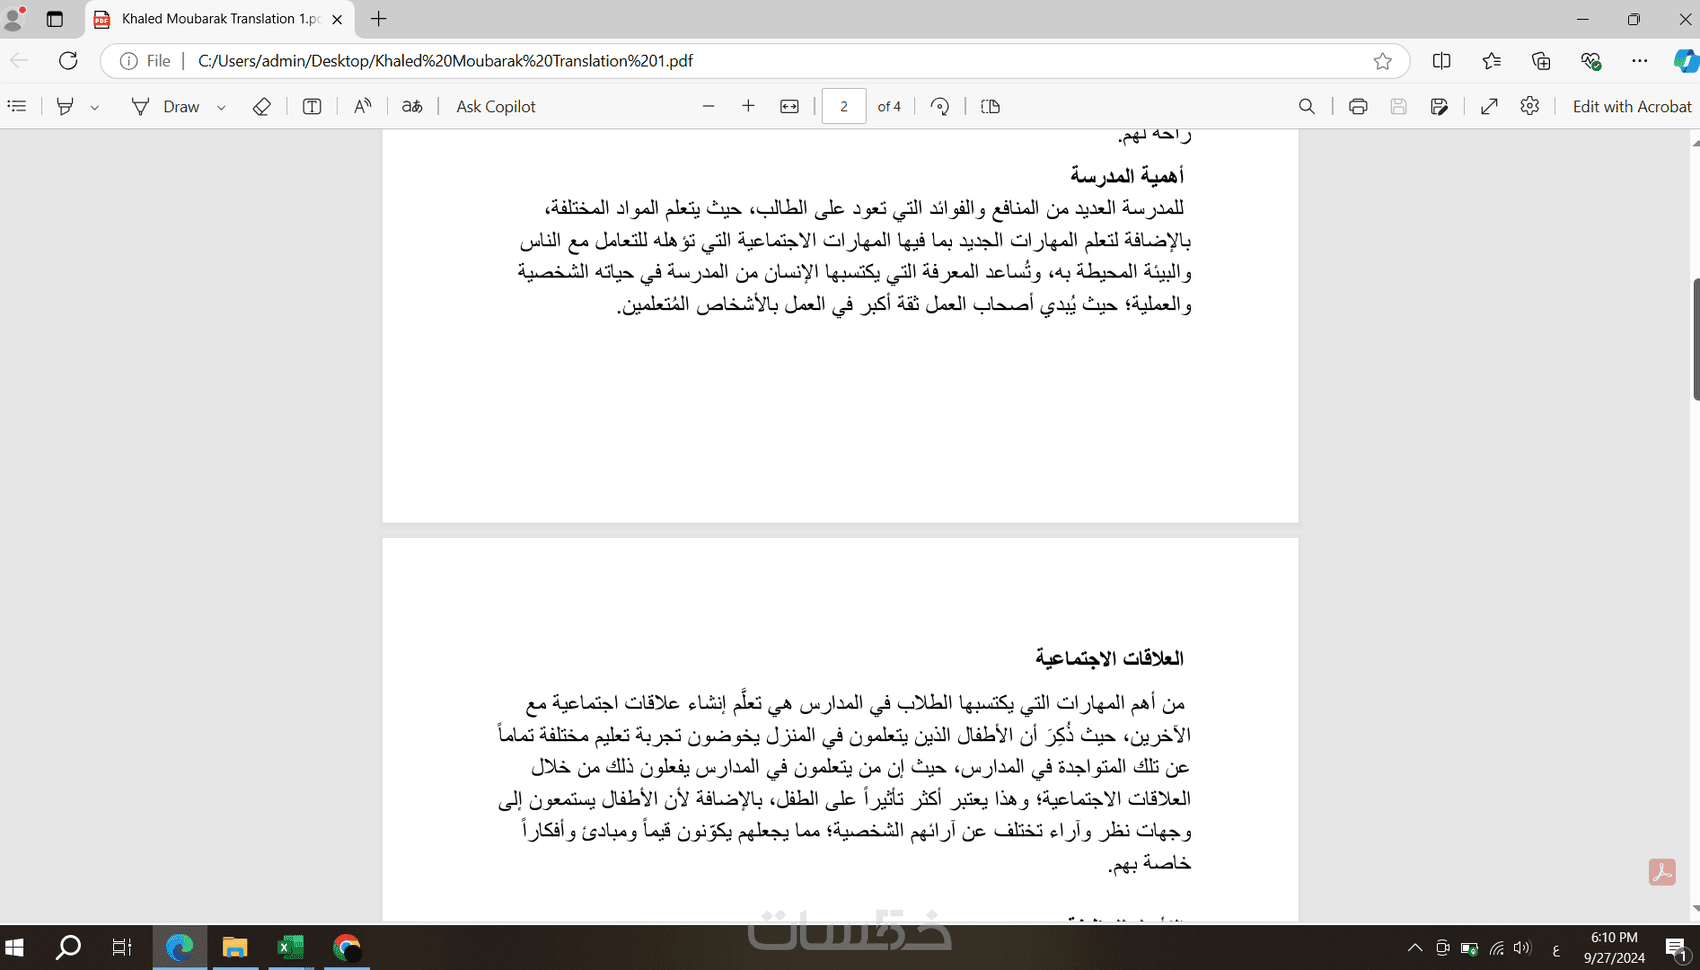Screen dimensions: 1700x970
Task: Click the Save as icon
Action: (x=1439, y=106)
